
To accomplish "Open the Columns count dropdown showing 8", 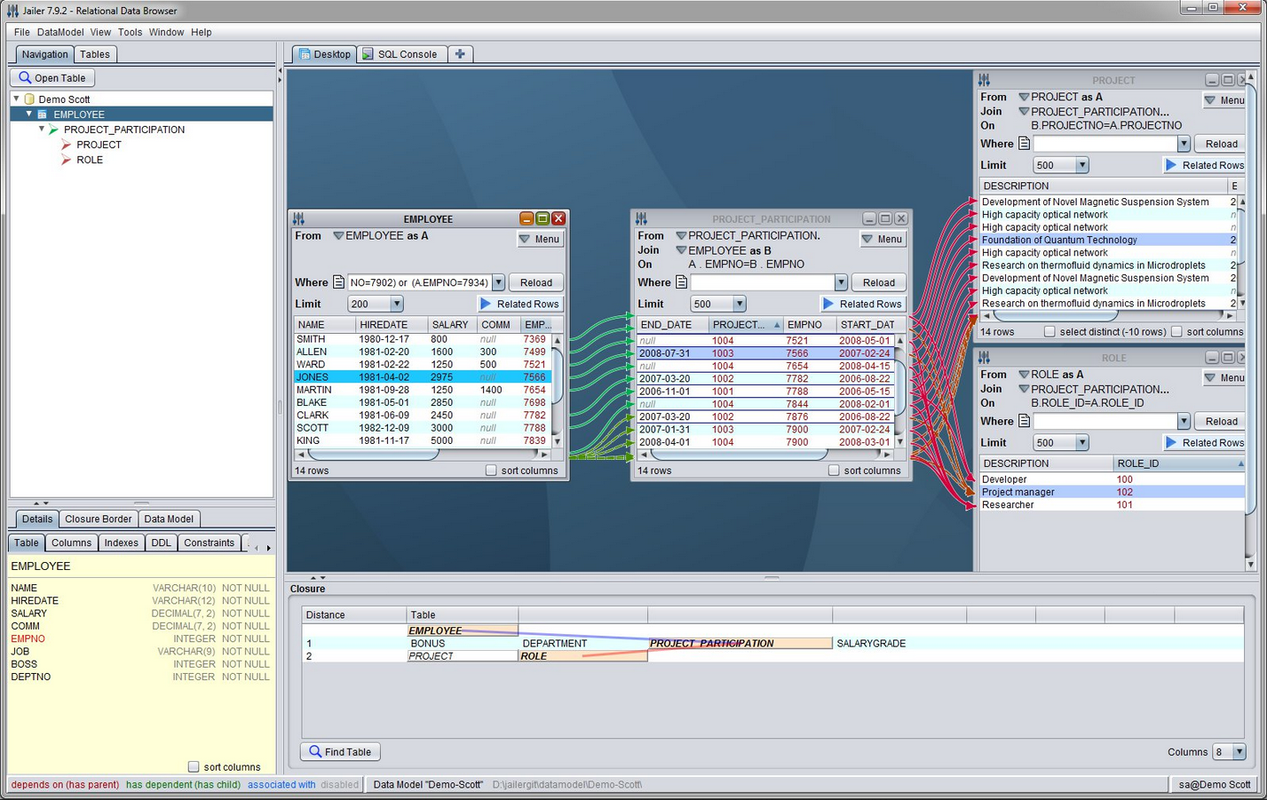I will pyautogui.click(x=1229, y=752).
